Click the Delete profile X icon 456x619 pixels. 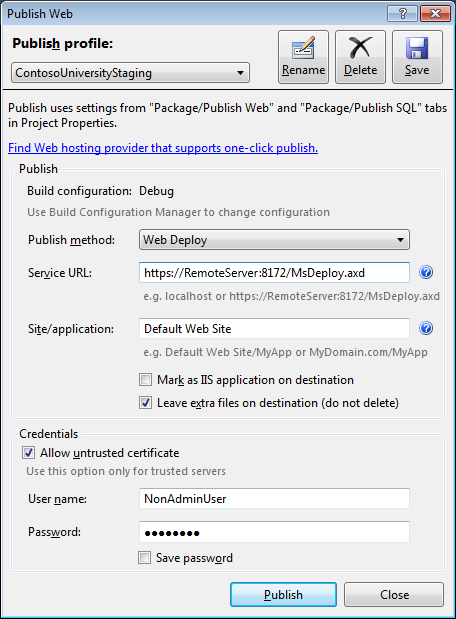tap(360, 57)
